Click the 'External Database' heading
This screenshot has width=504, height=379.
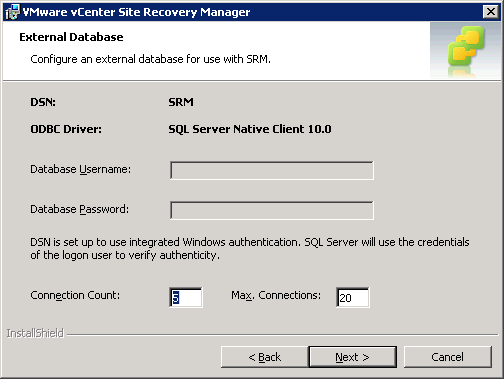(71, 37)
